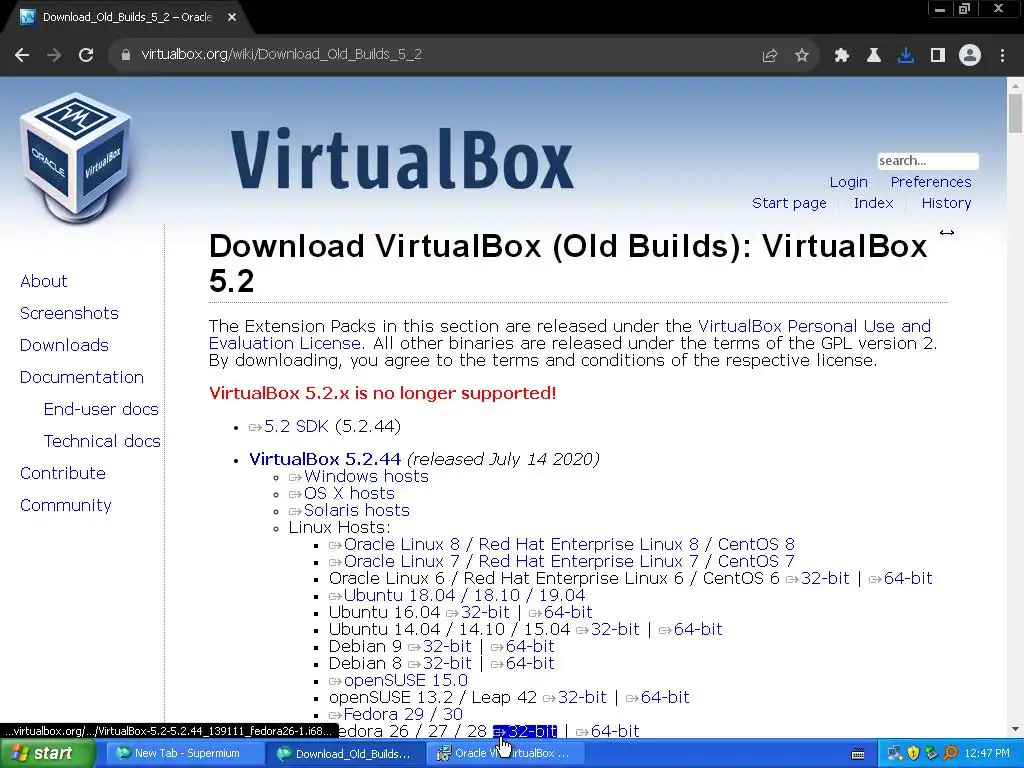Click the orange magnifier tray icon
The image size is (1024, 768).
pyautogui.click(x=950, y=753)
